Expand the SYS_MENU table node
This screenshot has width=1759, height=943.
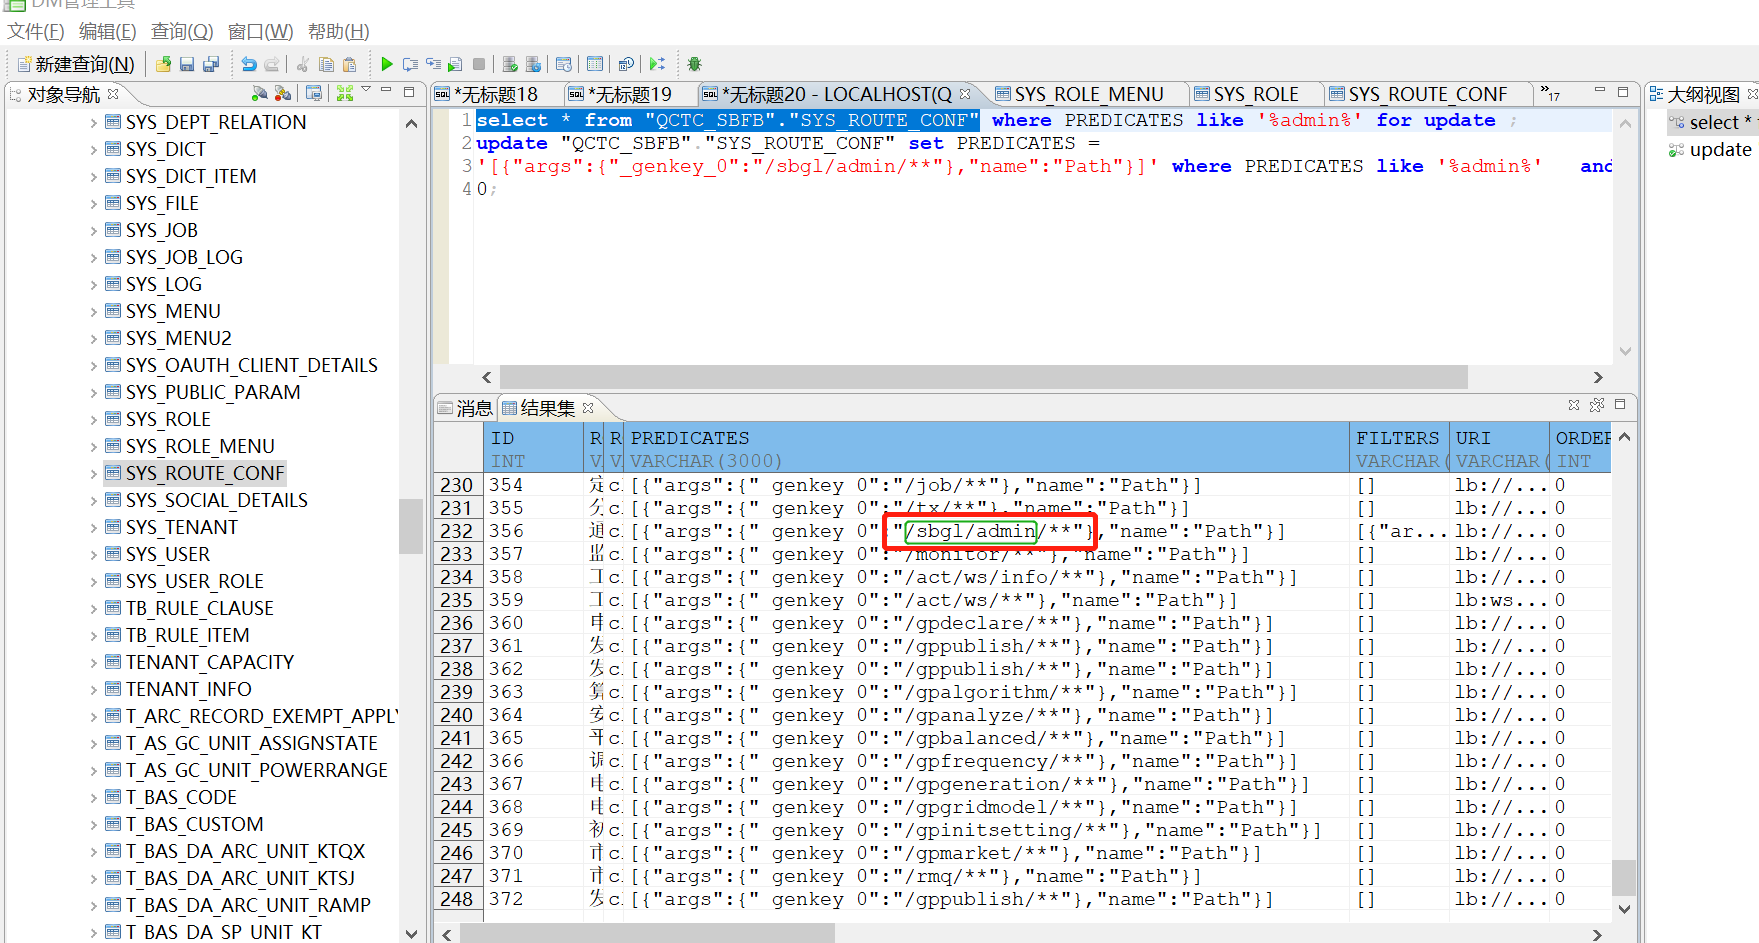click(94, 312)
